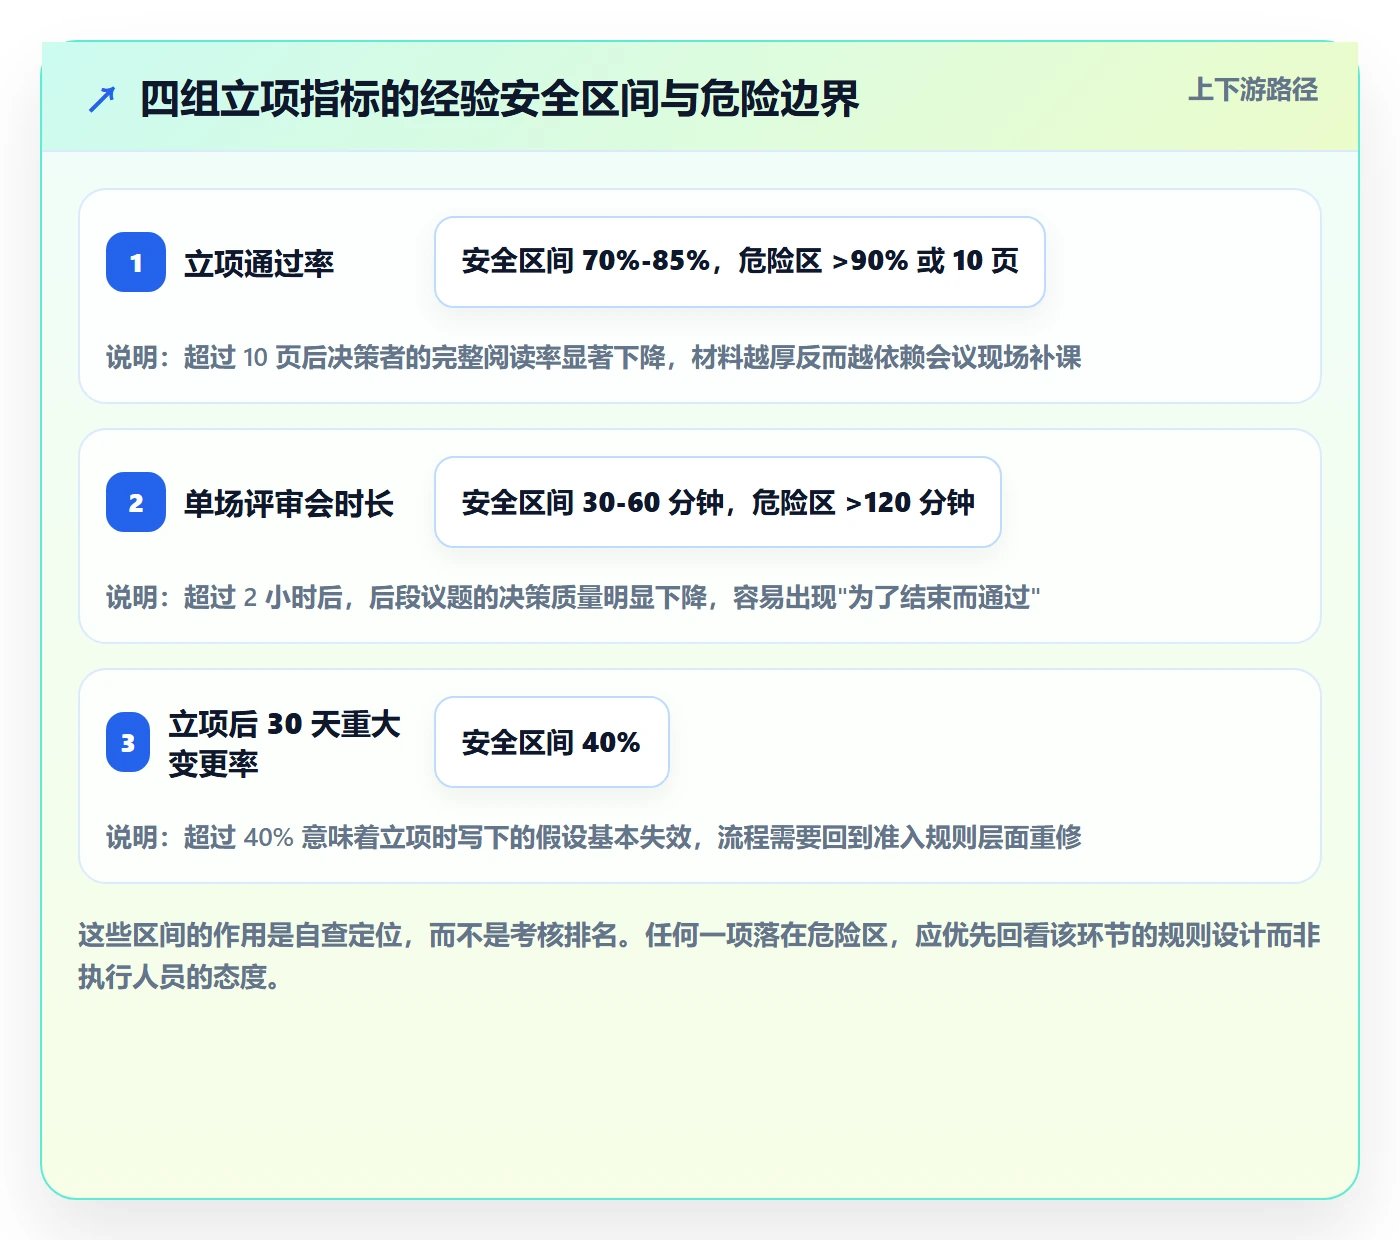The height and width of the screenshot is (1240, 1400).
Task: Click the blue arrow icon beside the title
Action: pos(102,99)
